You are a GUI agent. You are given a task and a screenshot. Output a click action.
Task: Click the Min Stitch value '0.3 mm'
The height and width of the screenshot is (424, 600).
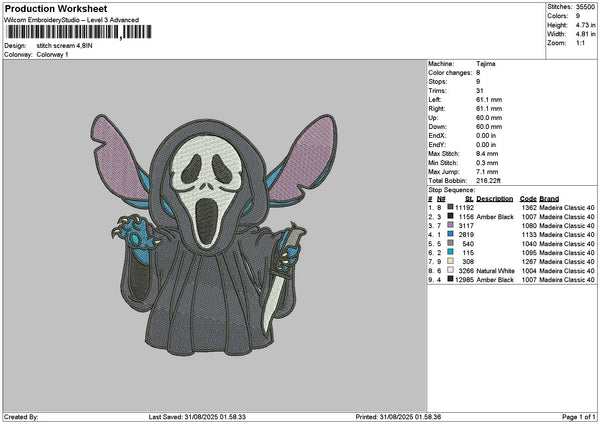point(487,163)
